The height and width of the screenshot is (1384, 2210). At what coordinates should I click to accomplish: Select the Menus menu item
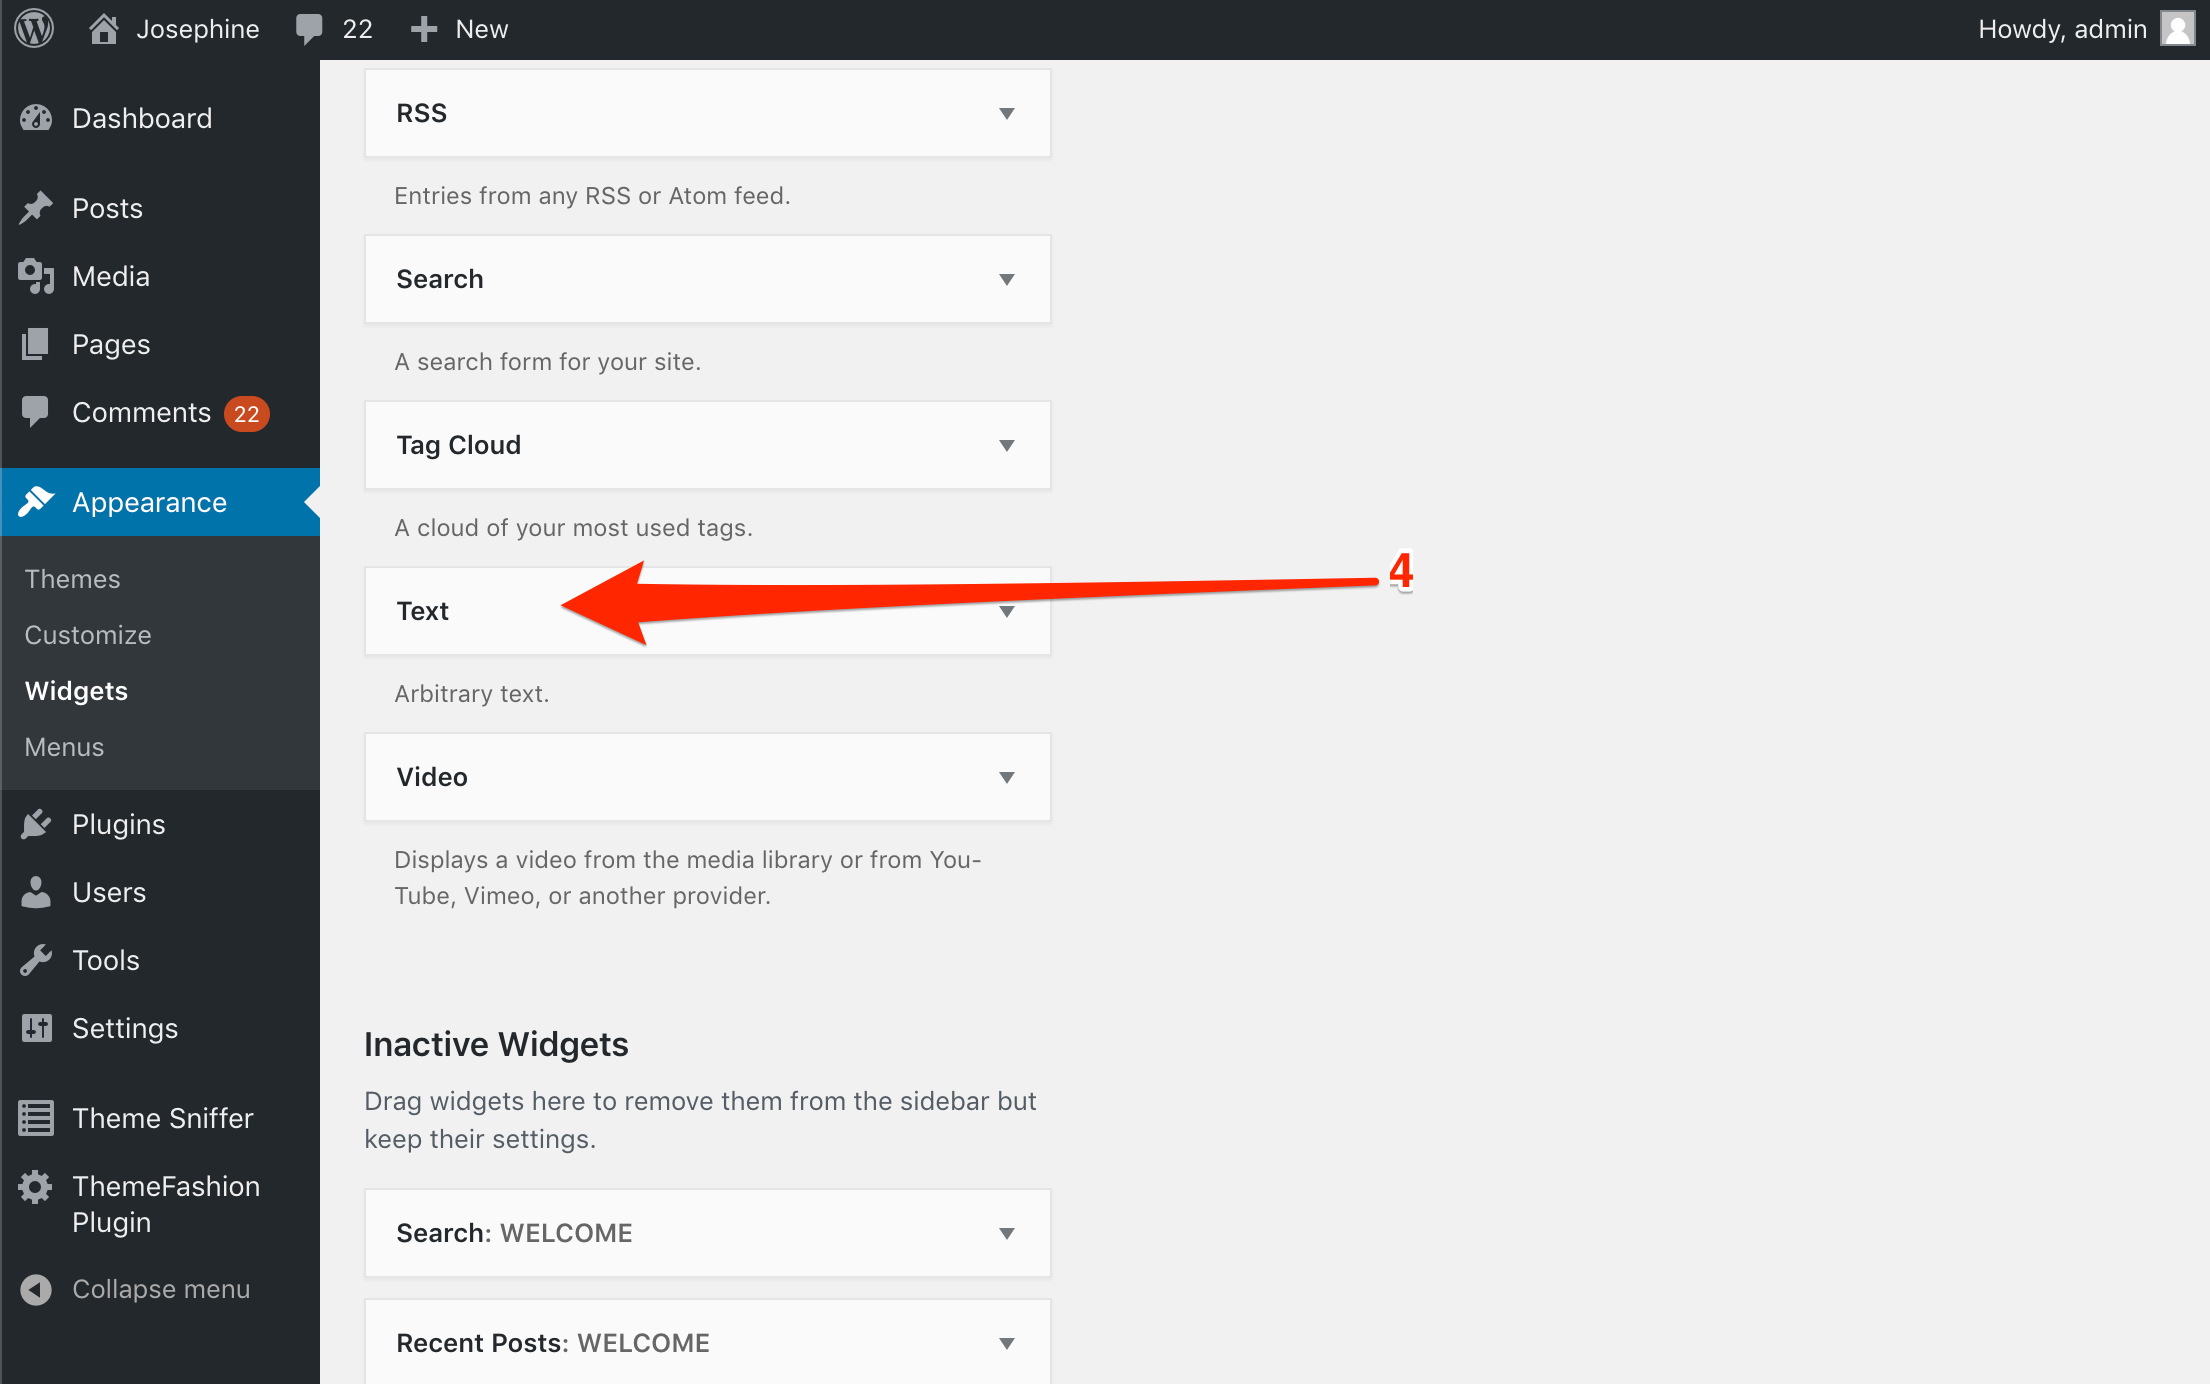[x=65, y=746]
